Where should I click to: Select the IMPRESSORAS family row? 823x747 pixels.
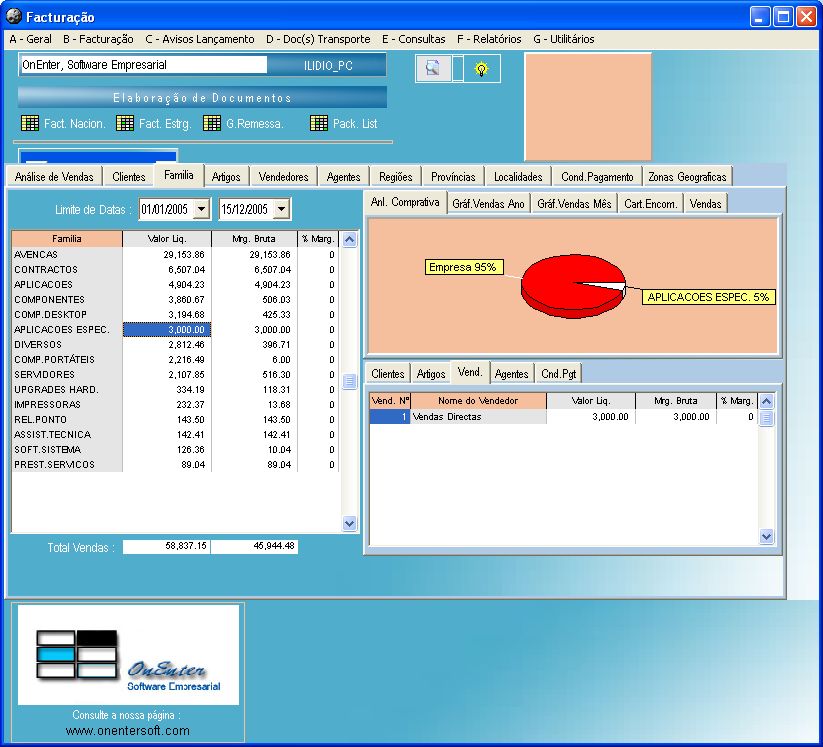point(174,405)
